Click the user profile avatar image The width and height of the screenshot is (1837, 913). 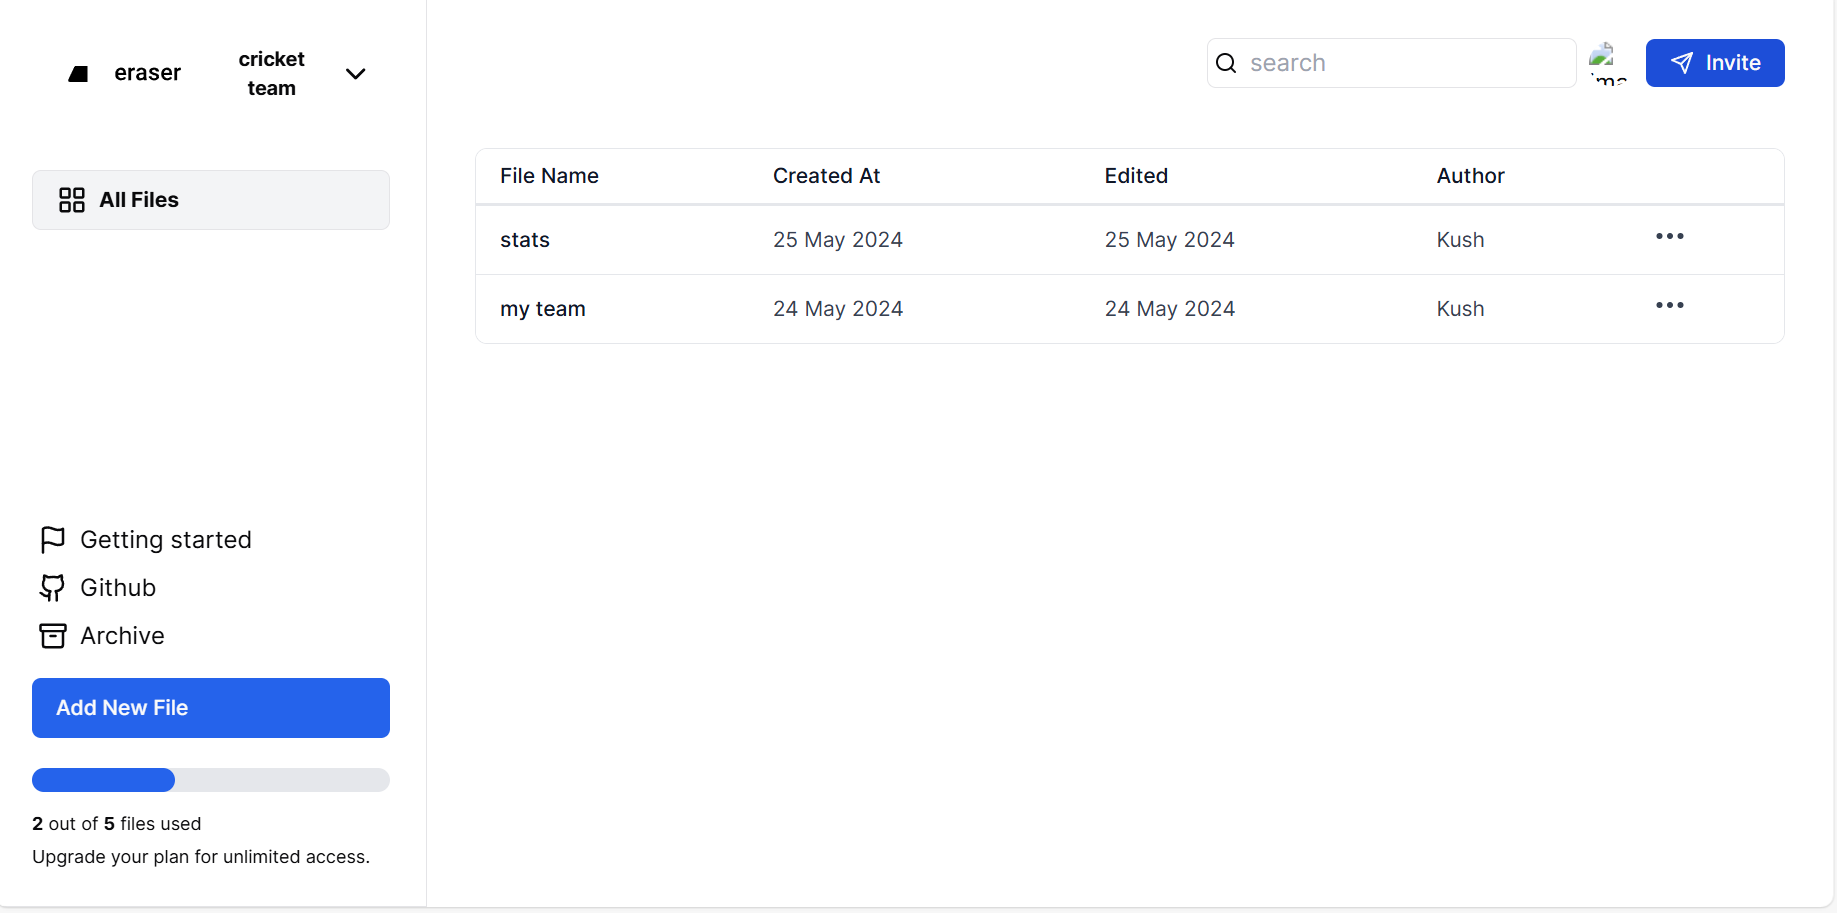1608,63
